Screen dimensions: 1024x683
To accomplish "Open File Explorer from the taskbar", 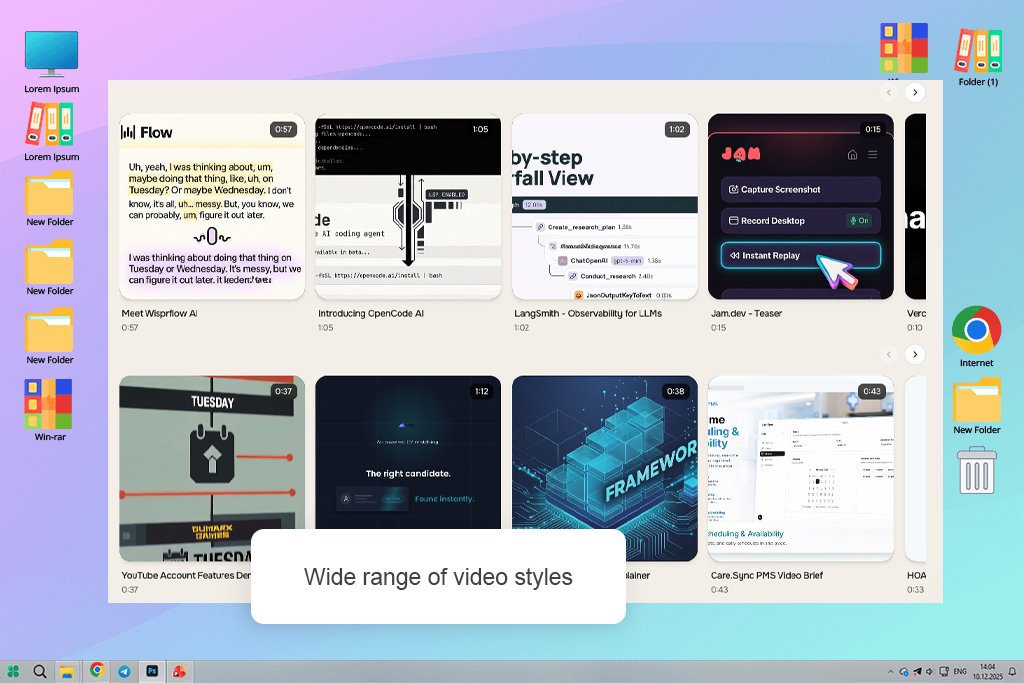I will click(x=67, y=671).
